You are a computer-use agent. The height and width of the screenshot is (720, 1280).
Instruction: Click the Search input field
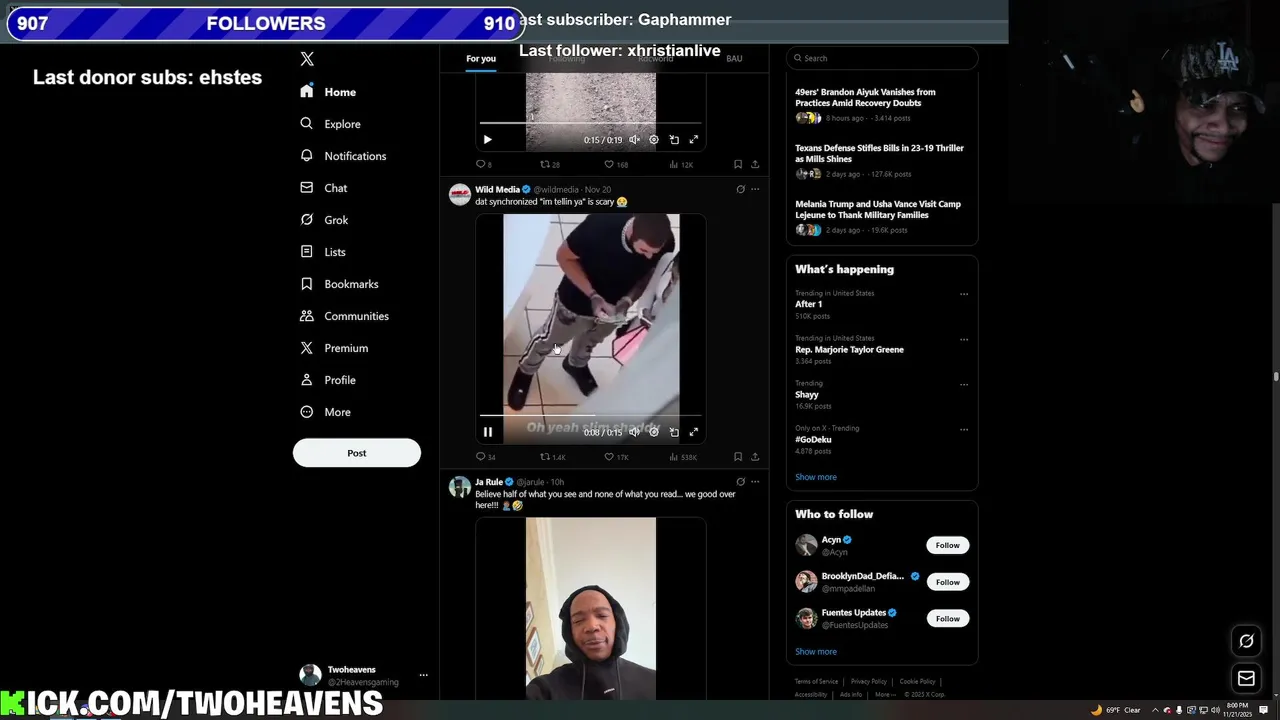881,58
